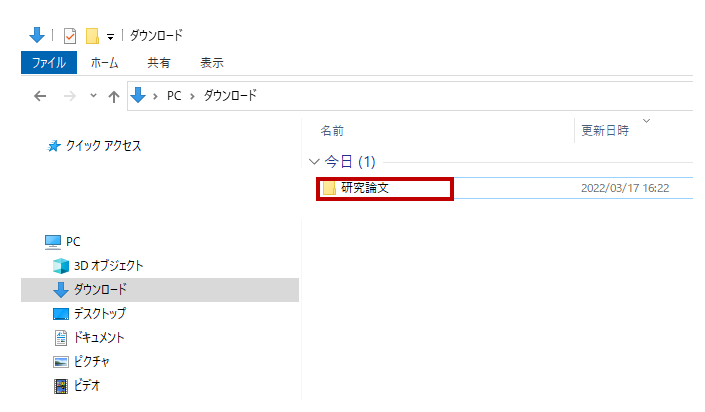Switch to the ホーム ribbon tab
The height and width of the screenshot is (412, 705).
pos(104,63)
